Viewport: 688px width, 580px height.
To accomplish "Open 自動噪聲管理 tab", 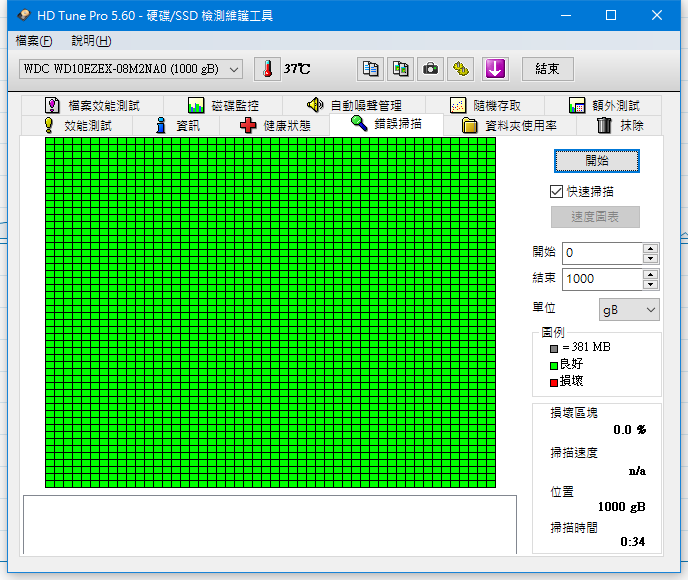I will pyautogui.click(x=354, y=105).
